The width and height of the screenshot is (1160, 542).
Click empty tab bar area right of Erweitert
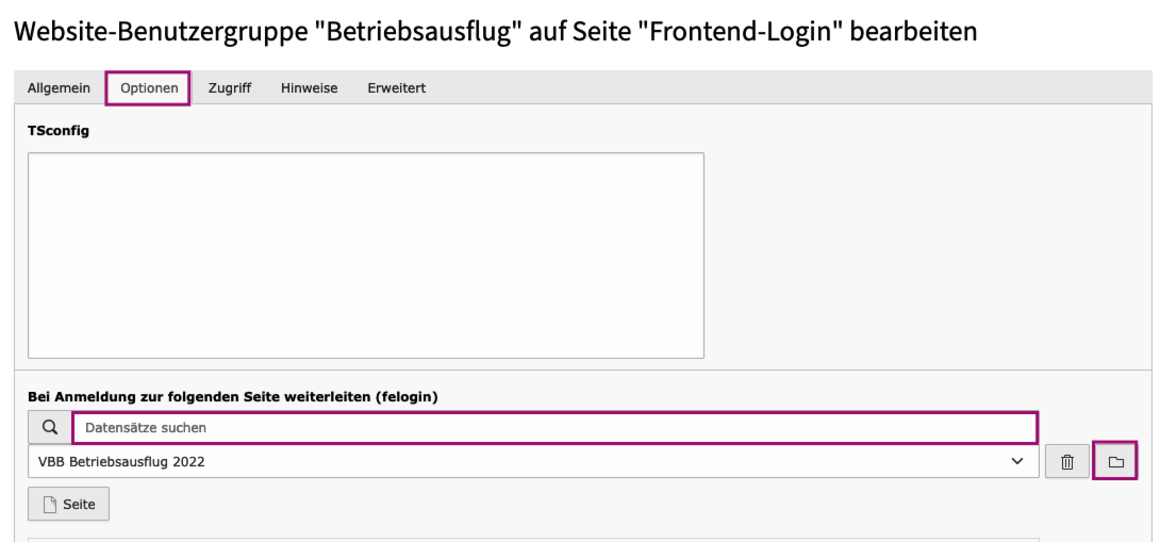point(790,88)
